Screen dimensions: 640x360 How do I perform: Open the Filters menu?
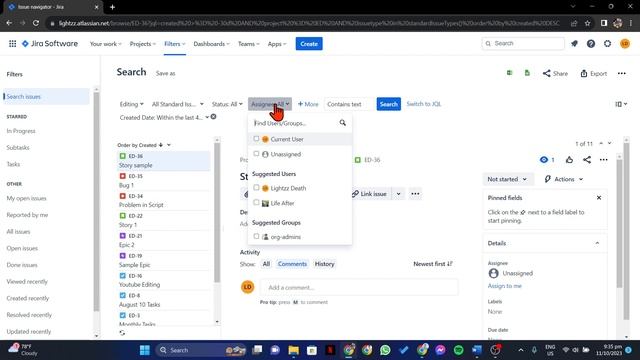175,44
